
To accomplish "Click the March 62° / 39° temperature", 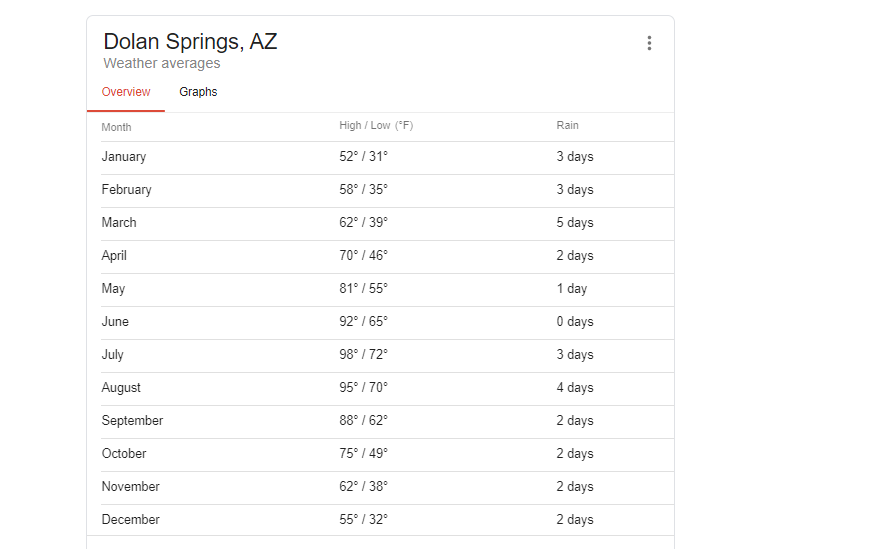I will click(363, 222).
